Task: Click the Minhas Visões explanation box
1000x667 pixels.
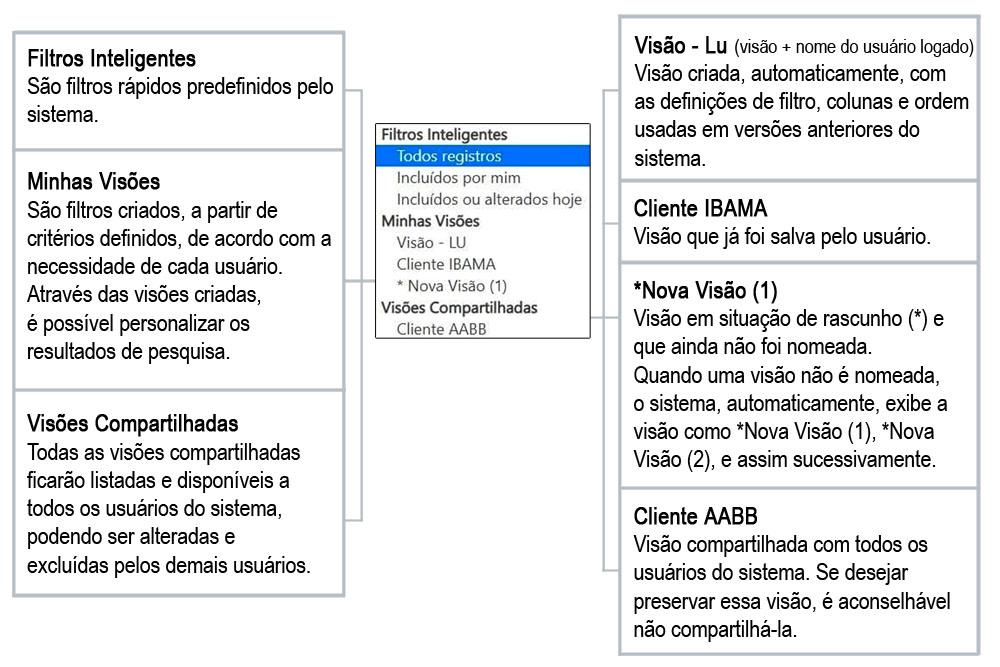Action: (179, 270)
